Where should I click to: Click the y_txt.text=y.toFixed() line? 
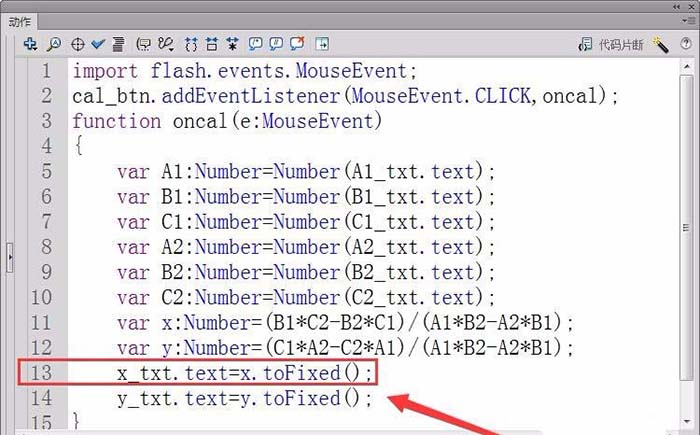[245, 398]
